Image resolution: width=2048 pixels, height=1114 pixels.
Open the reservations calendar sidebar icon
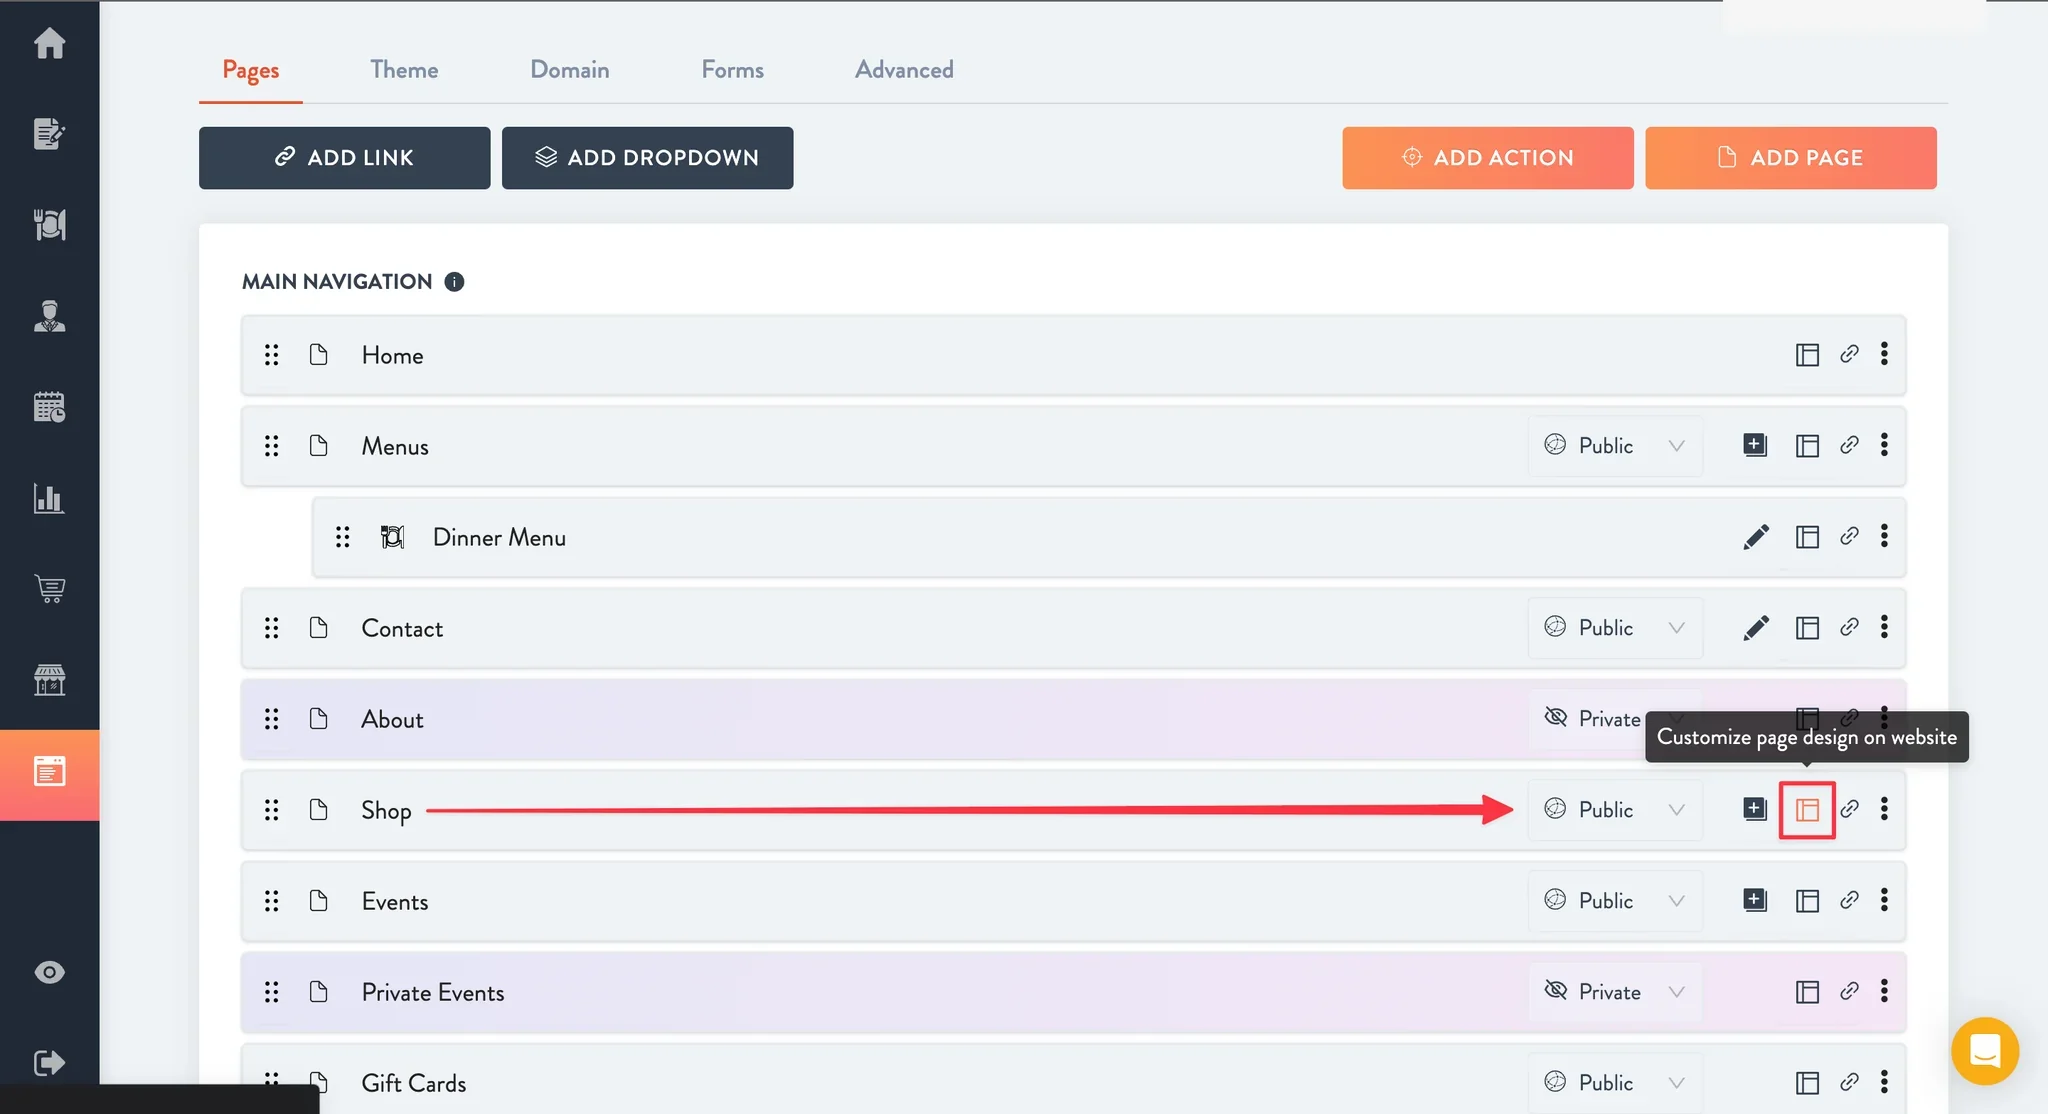click(49, 407)
